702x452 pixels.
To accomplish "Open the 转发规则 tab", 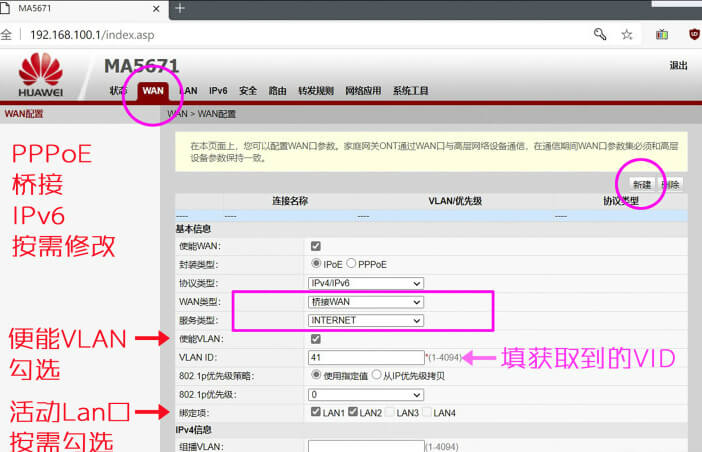I will click(x=316, y=91).
